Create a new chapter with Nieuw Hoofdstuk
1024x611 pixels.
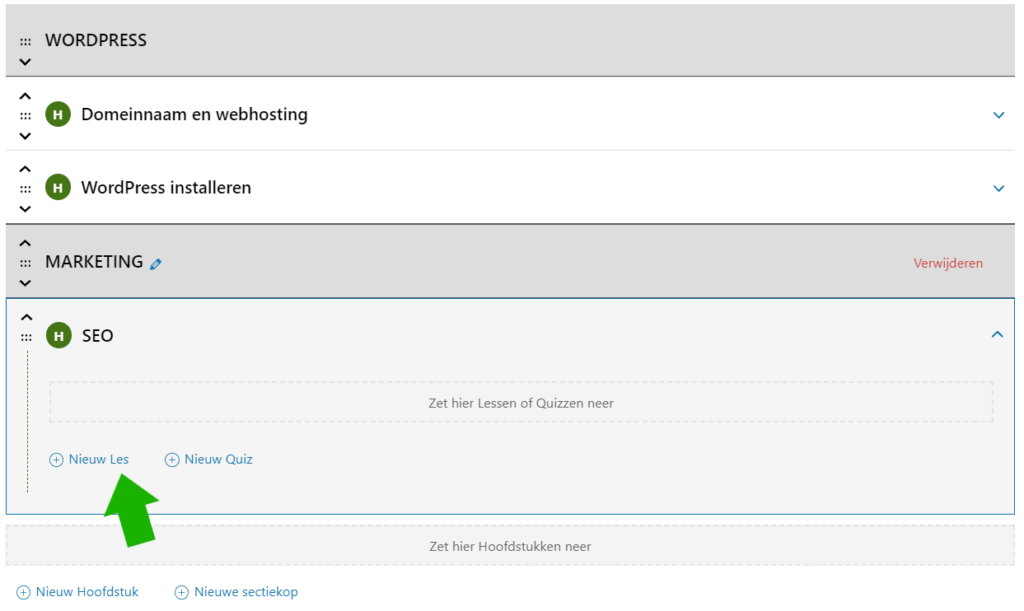(x=78, y=592)
